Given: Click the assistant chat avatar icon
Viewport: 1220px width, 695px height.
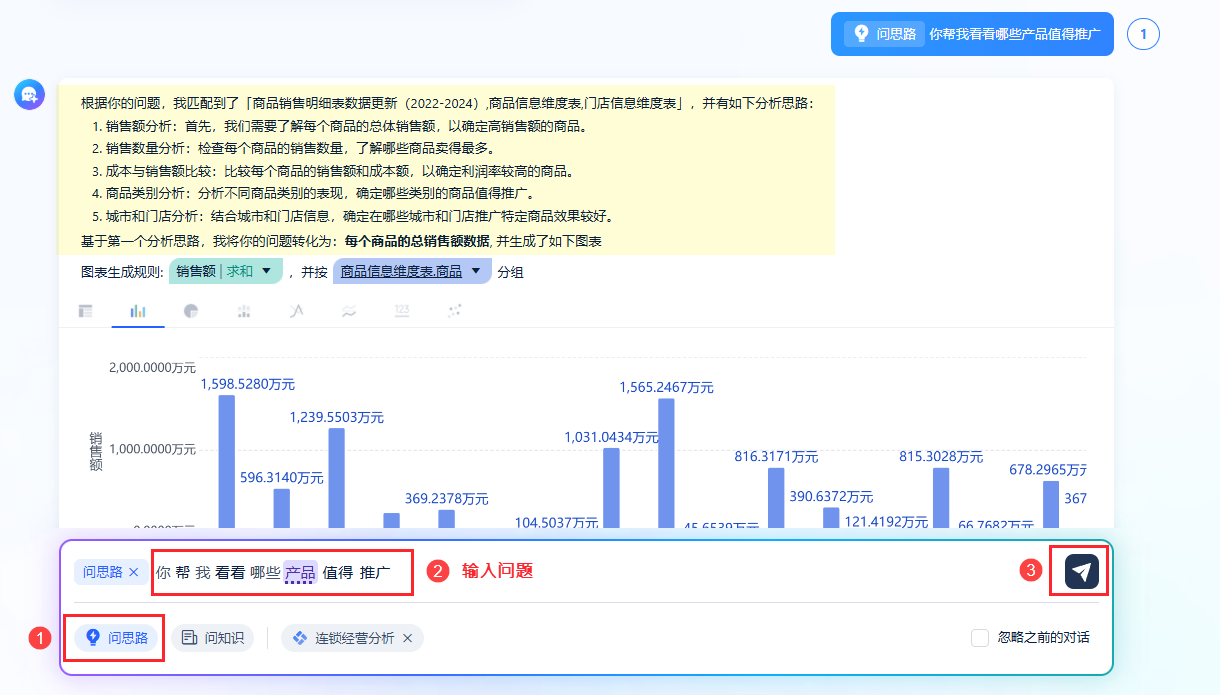Looking at the screenshot, I should click(x=29, y=94).
